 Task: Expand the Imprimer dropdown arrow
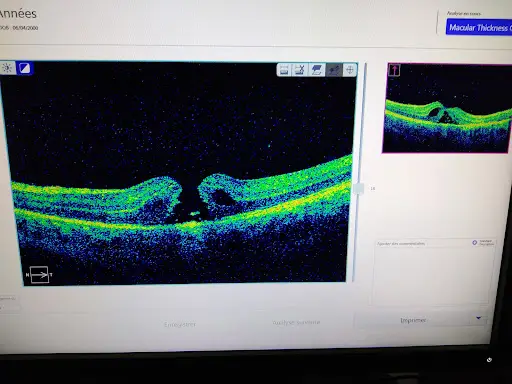click(479, 318)
